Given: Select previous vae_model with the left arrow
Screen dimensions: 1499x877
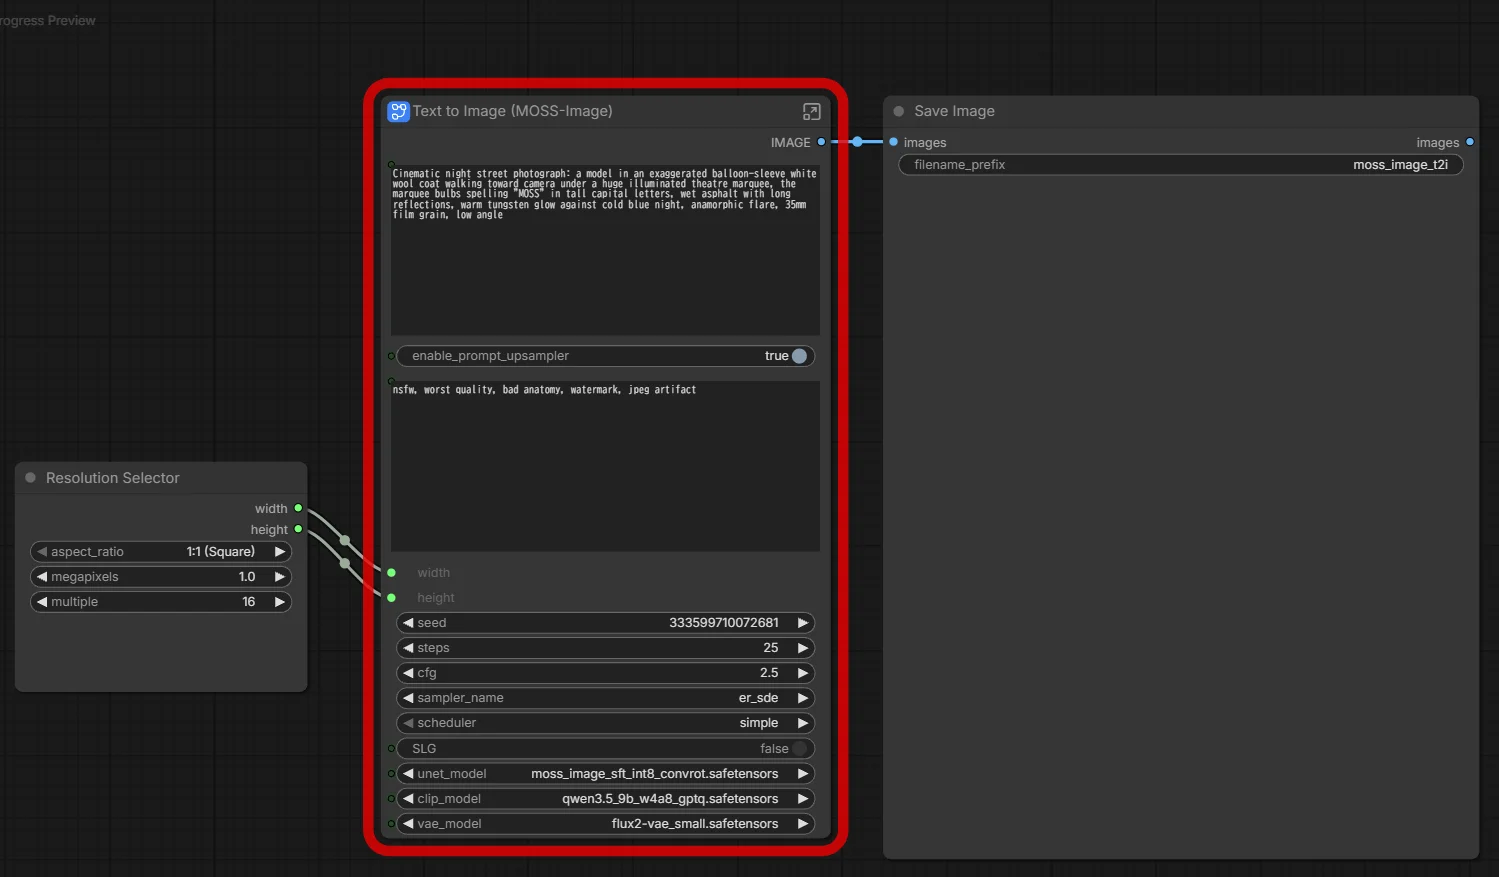Looking at the screenshot, I should 408,824.
